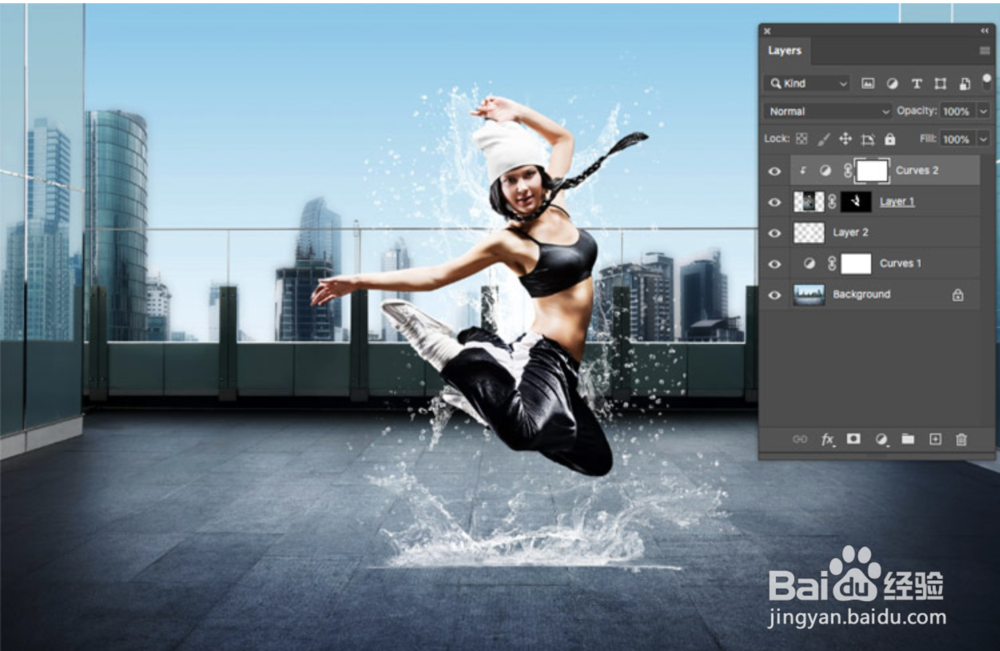
Task: Add layer mask icon at panel bottom
Action: [x=853, y=439]
